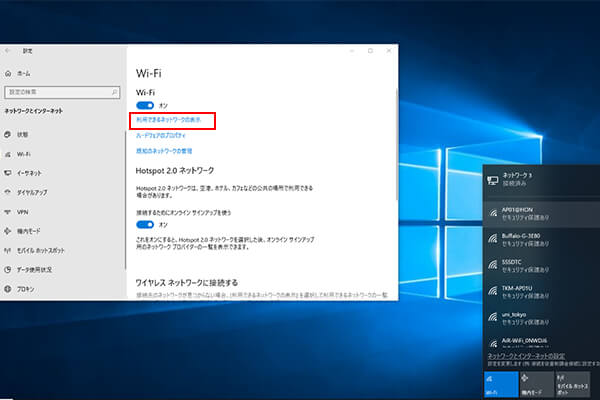Click the 設定の検索 search box
The height and width of the screenshot is (400, 600).
[62, 92]
